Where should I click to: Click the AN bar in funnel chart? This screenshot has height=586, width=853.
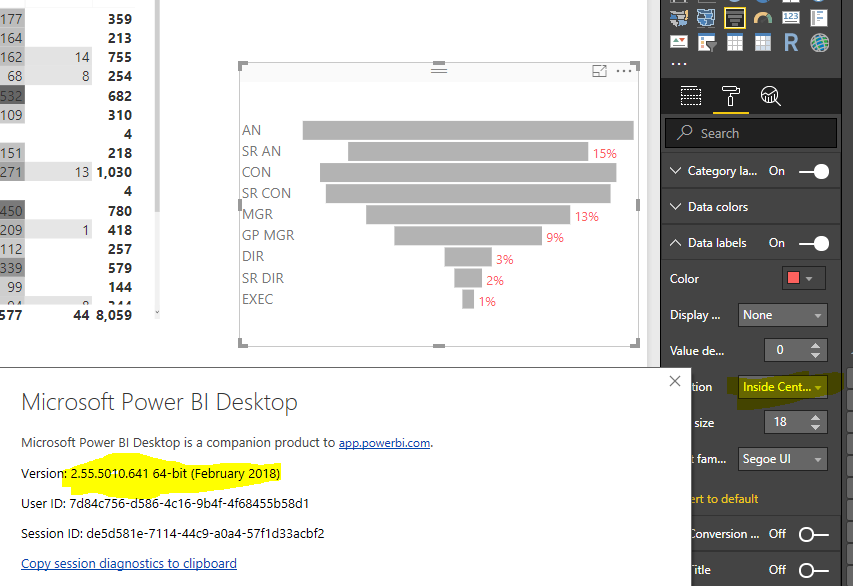coord(468,130)
